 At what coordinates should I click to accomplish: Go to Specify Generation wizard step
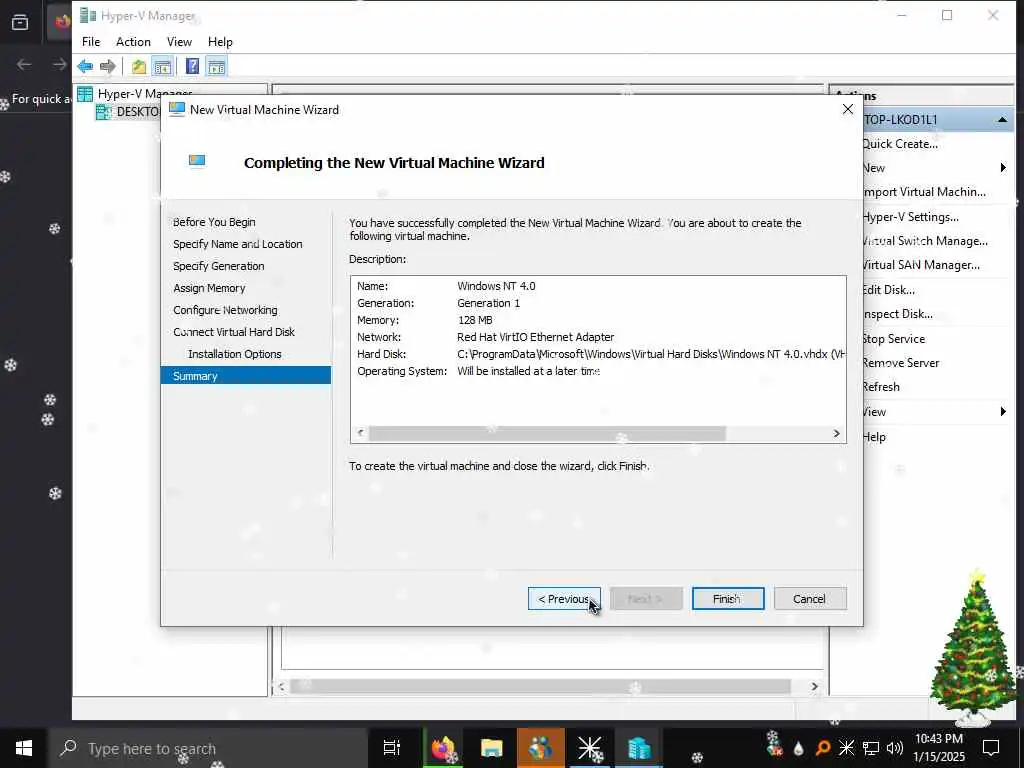pyautogui.click(x=219, y=266)
